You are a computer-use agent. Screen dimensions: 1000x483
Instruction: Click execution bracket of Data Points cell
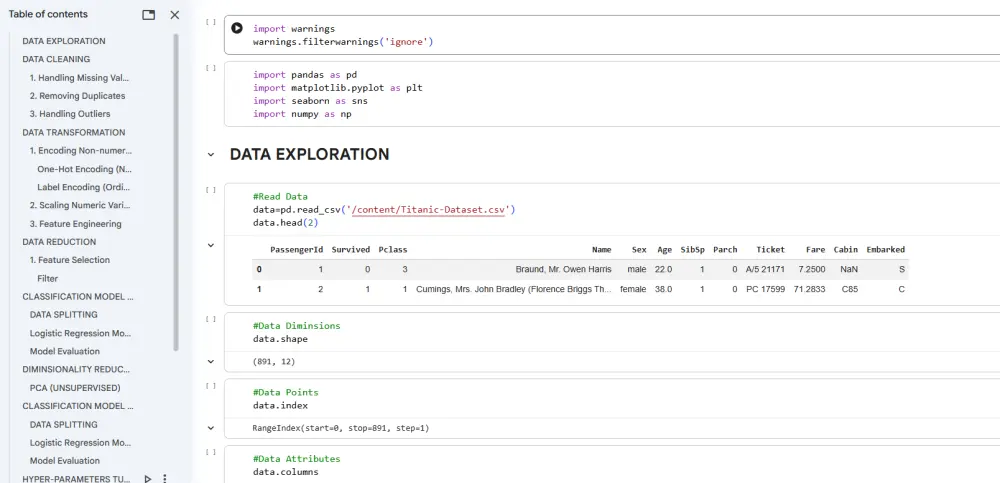pyautogui.click(x=210, y=385)
